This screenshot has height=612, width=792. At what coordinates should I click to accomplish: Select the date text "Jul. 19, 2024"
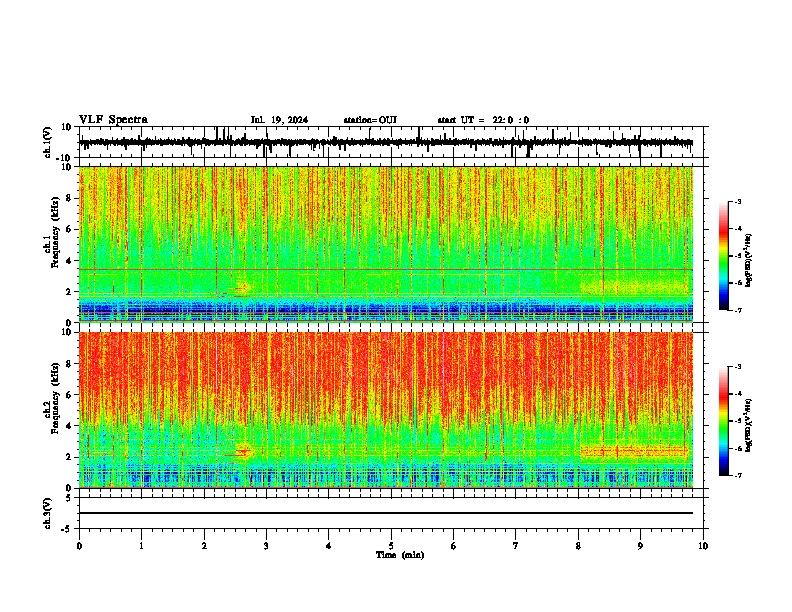point(279,120)
